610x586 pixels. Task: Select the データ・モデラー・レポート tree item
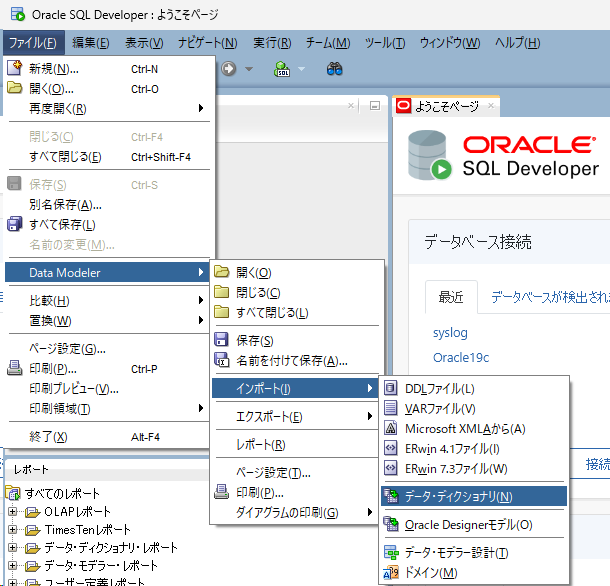pos(101,565)
